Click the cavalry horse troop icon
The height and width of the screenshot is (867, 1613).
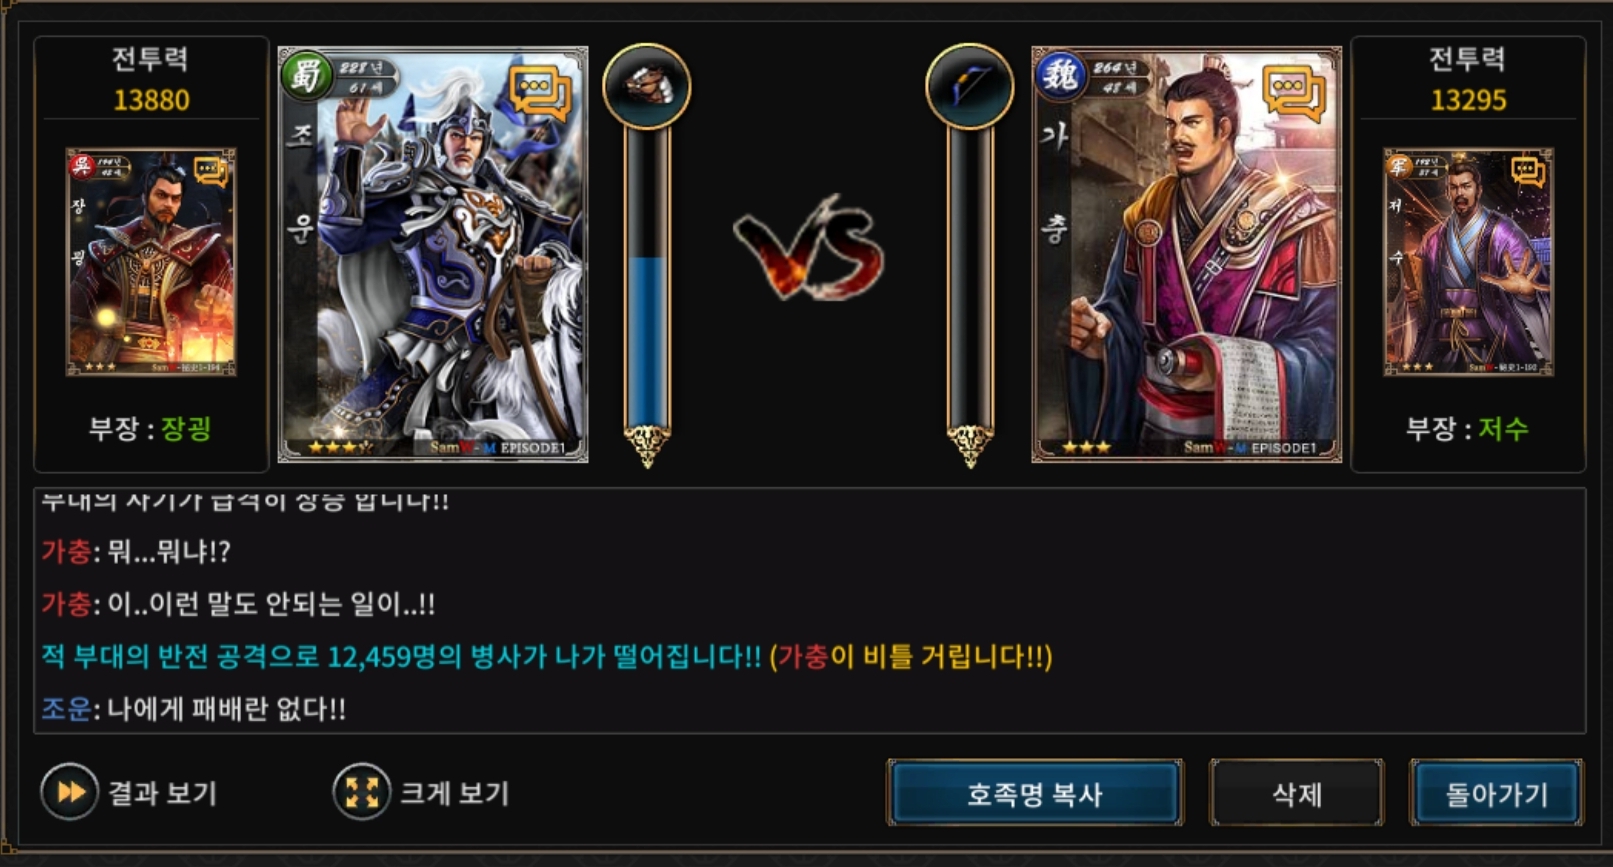[647, 86]
